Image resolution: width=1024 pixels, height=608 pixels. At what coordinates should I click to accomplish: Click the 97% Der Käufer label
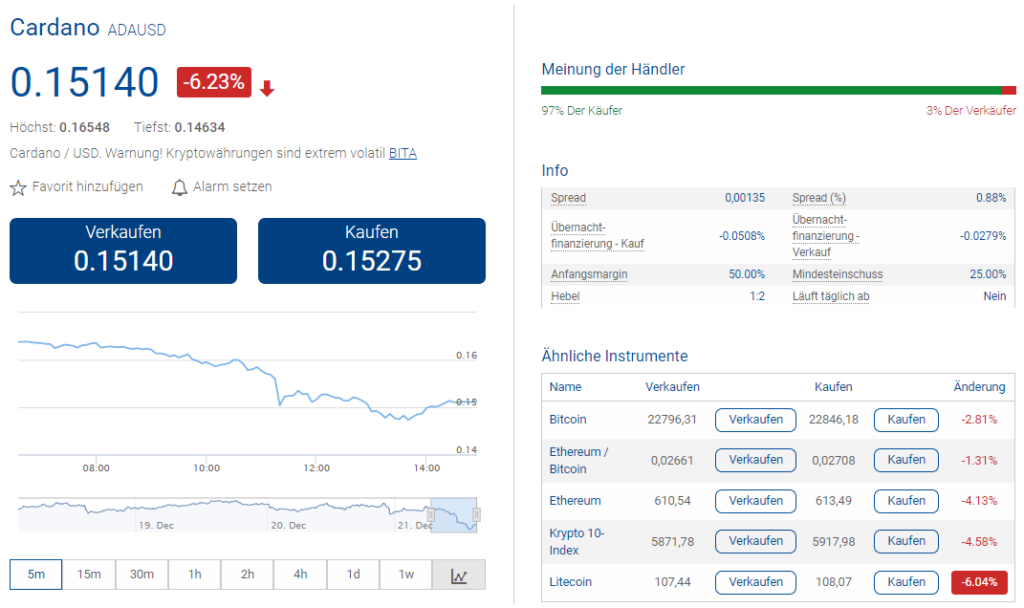coord(582,111)
